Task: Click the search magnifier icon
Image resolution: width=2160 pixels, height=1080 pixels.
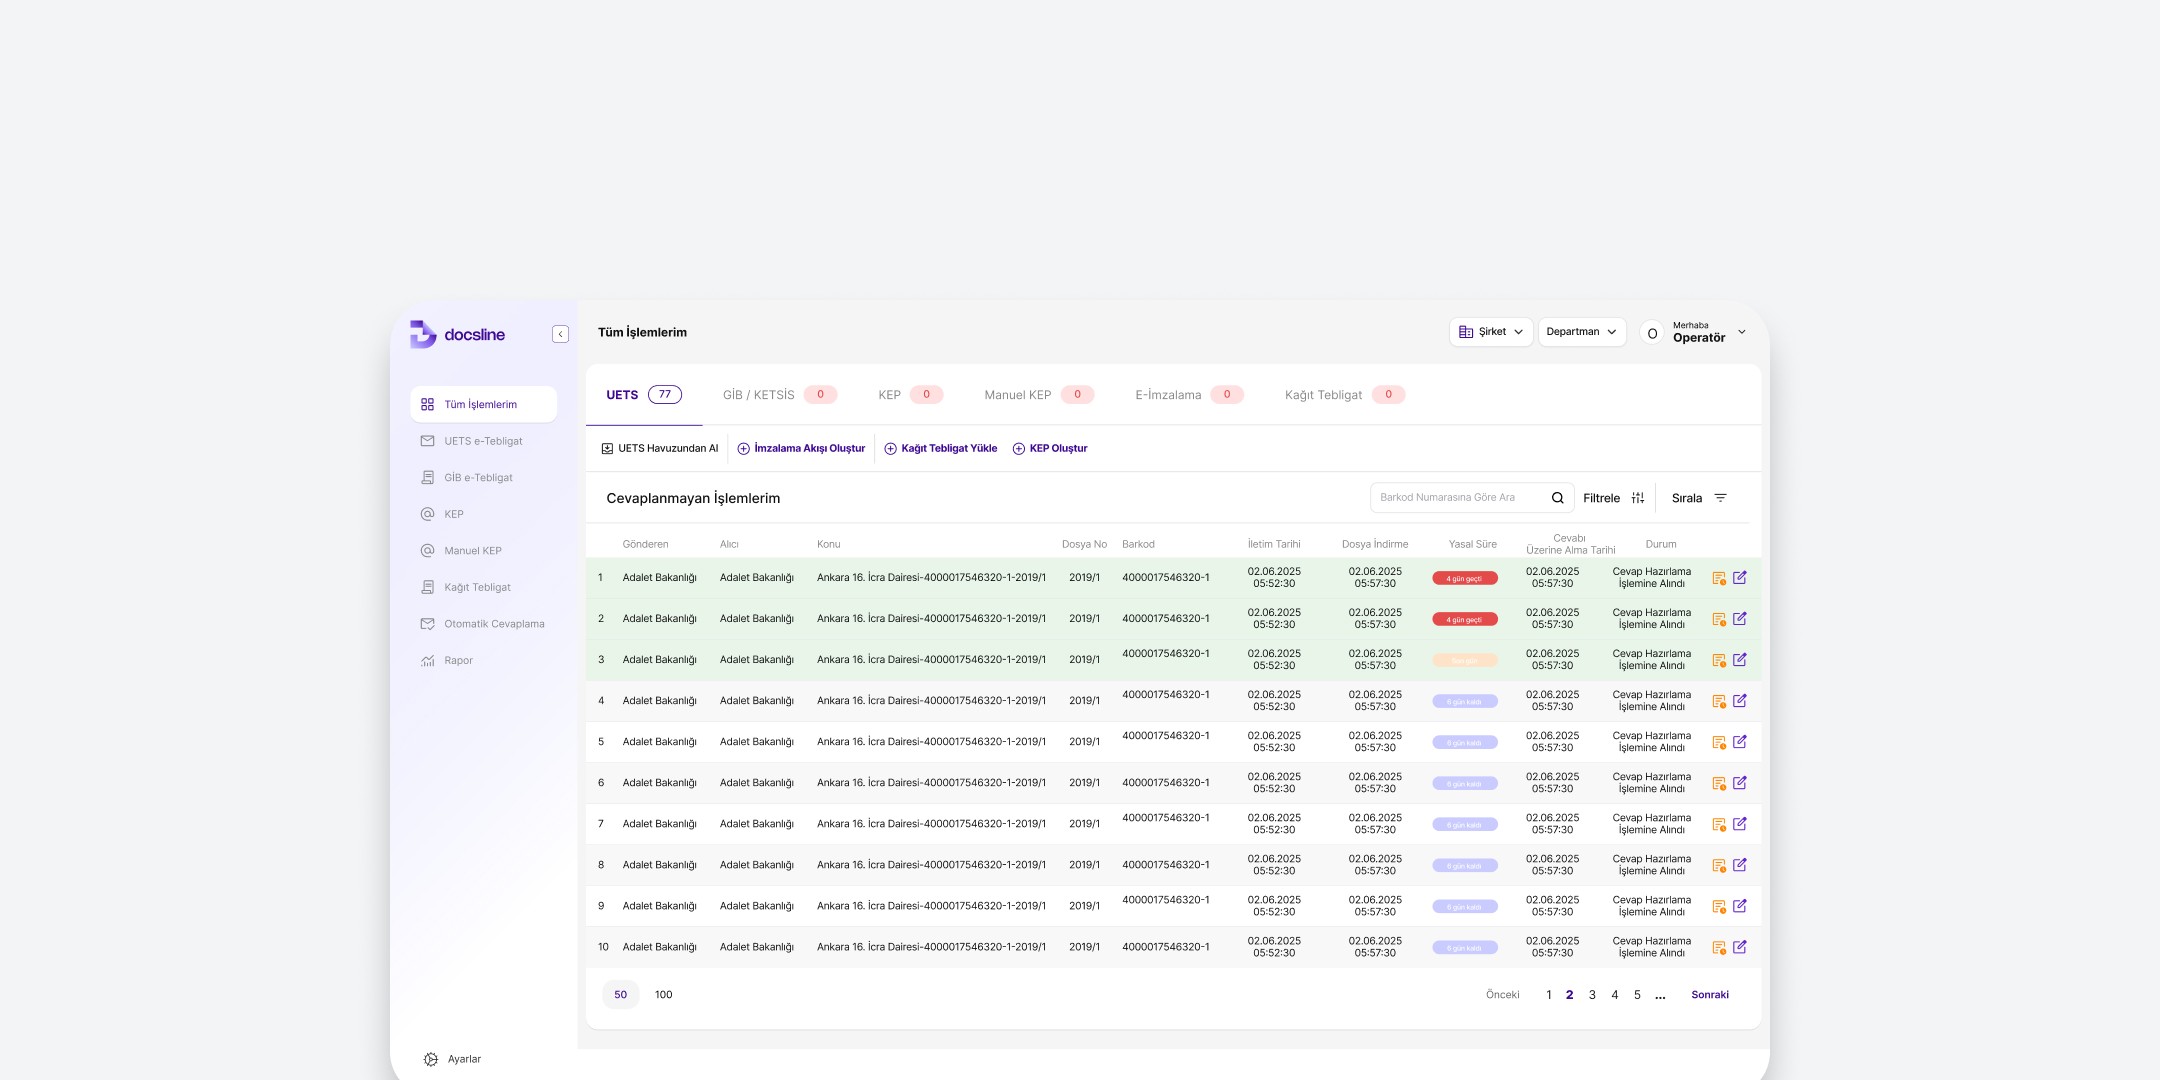Action: tap(1557, 498)
